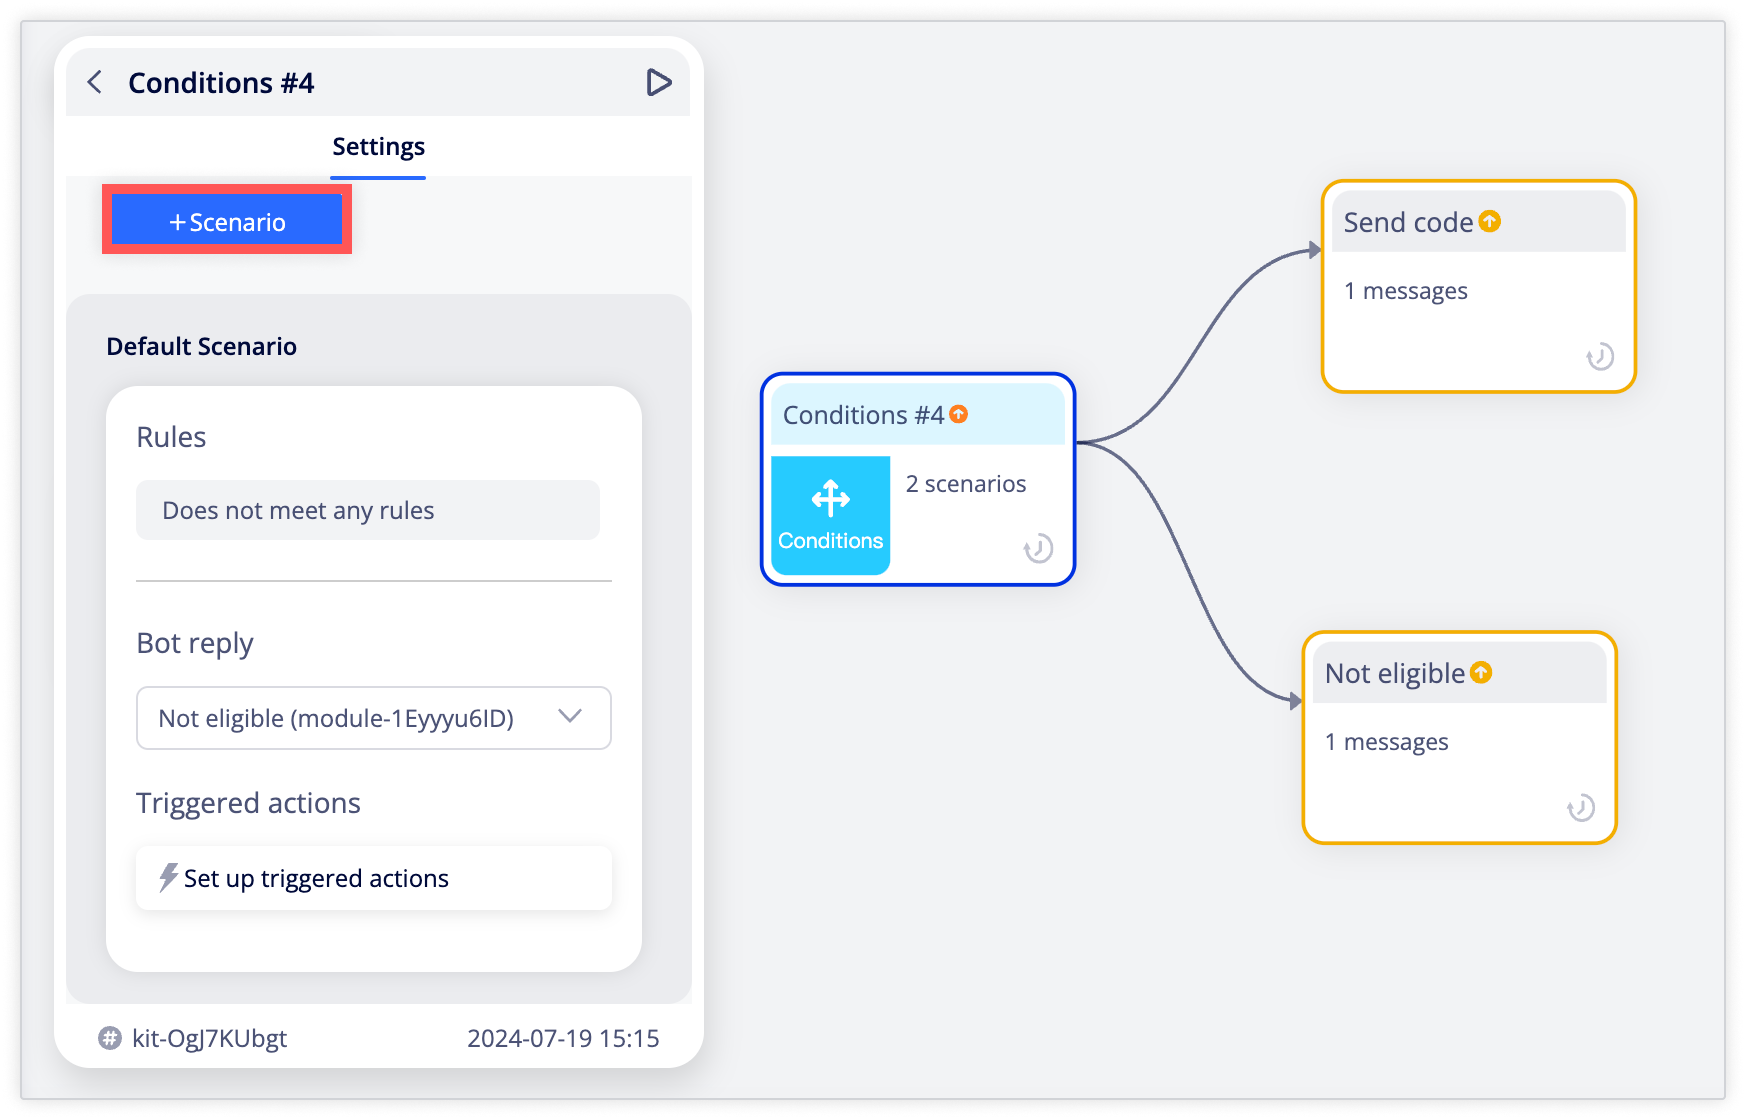The image size is (1746, 1120).
Task: Go back using the arrow beside Conditions #4
Action: (x=95, y=82)
